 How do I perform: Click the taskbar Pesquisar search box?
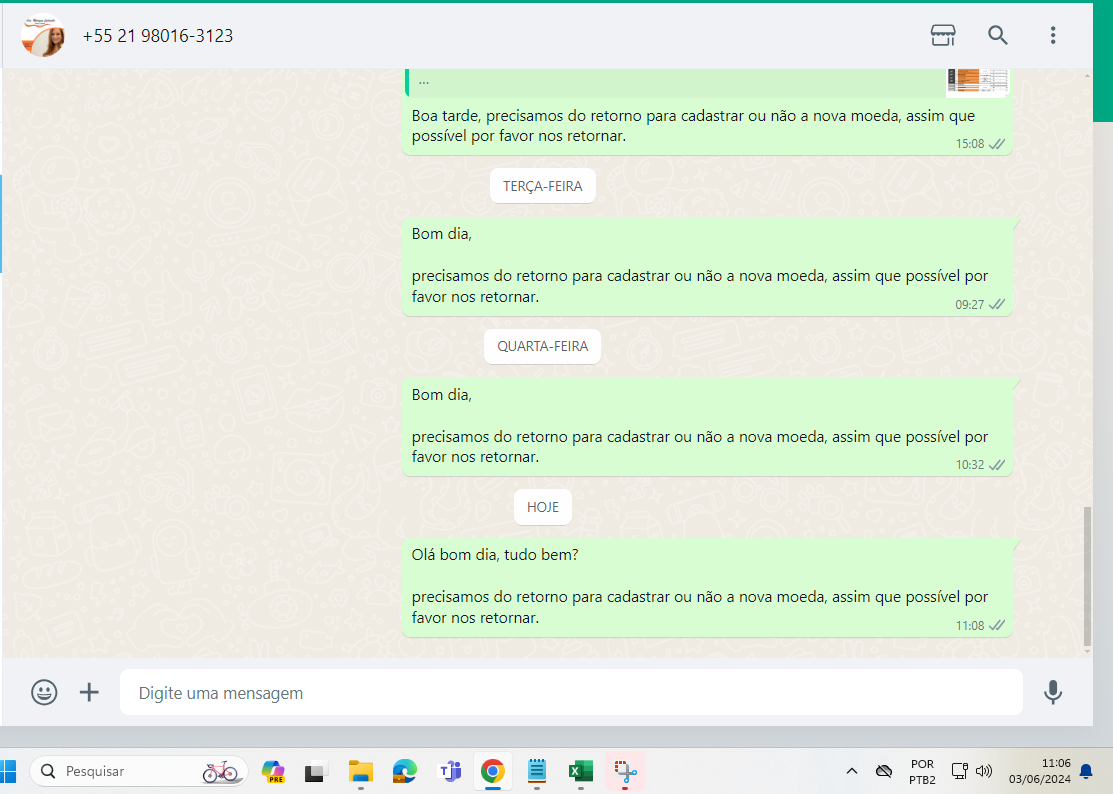point(138,771)
